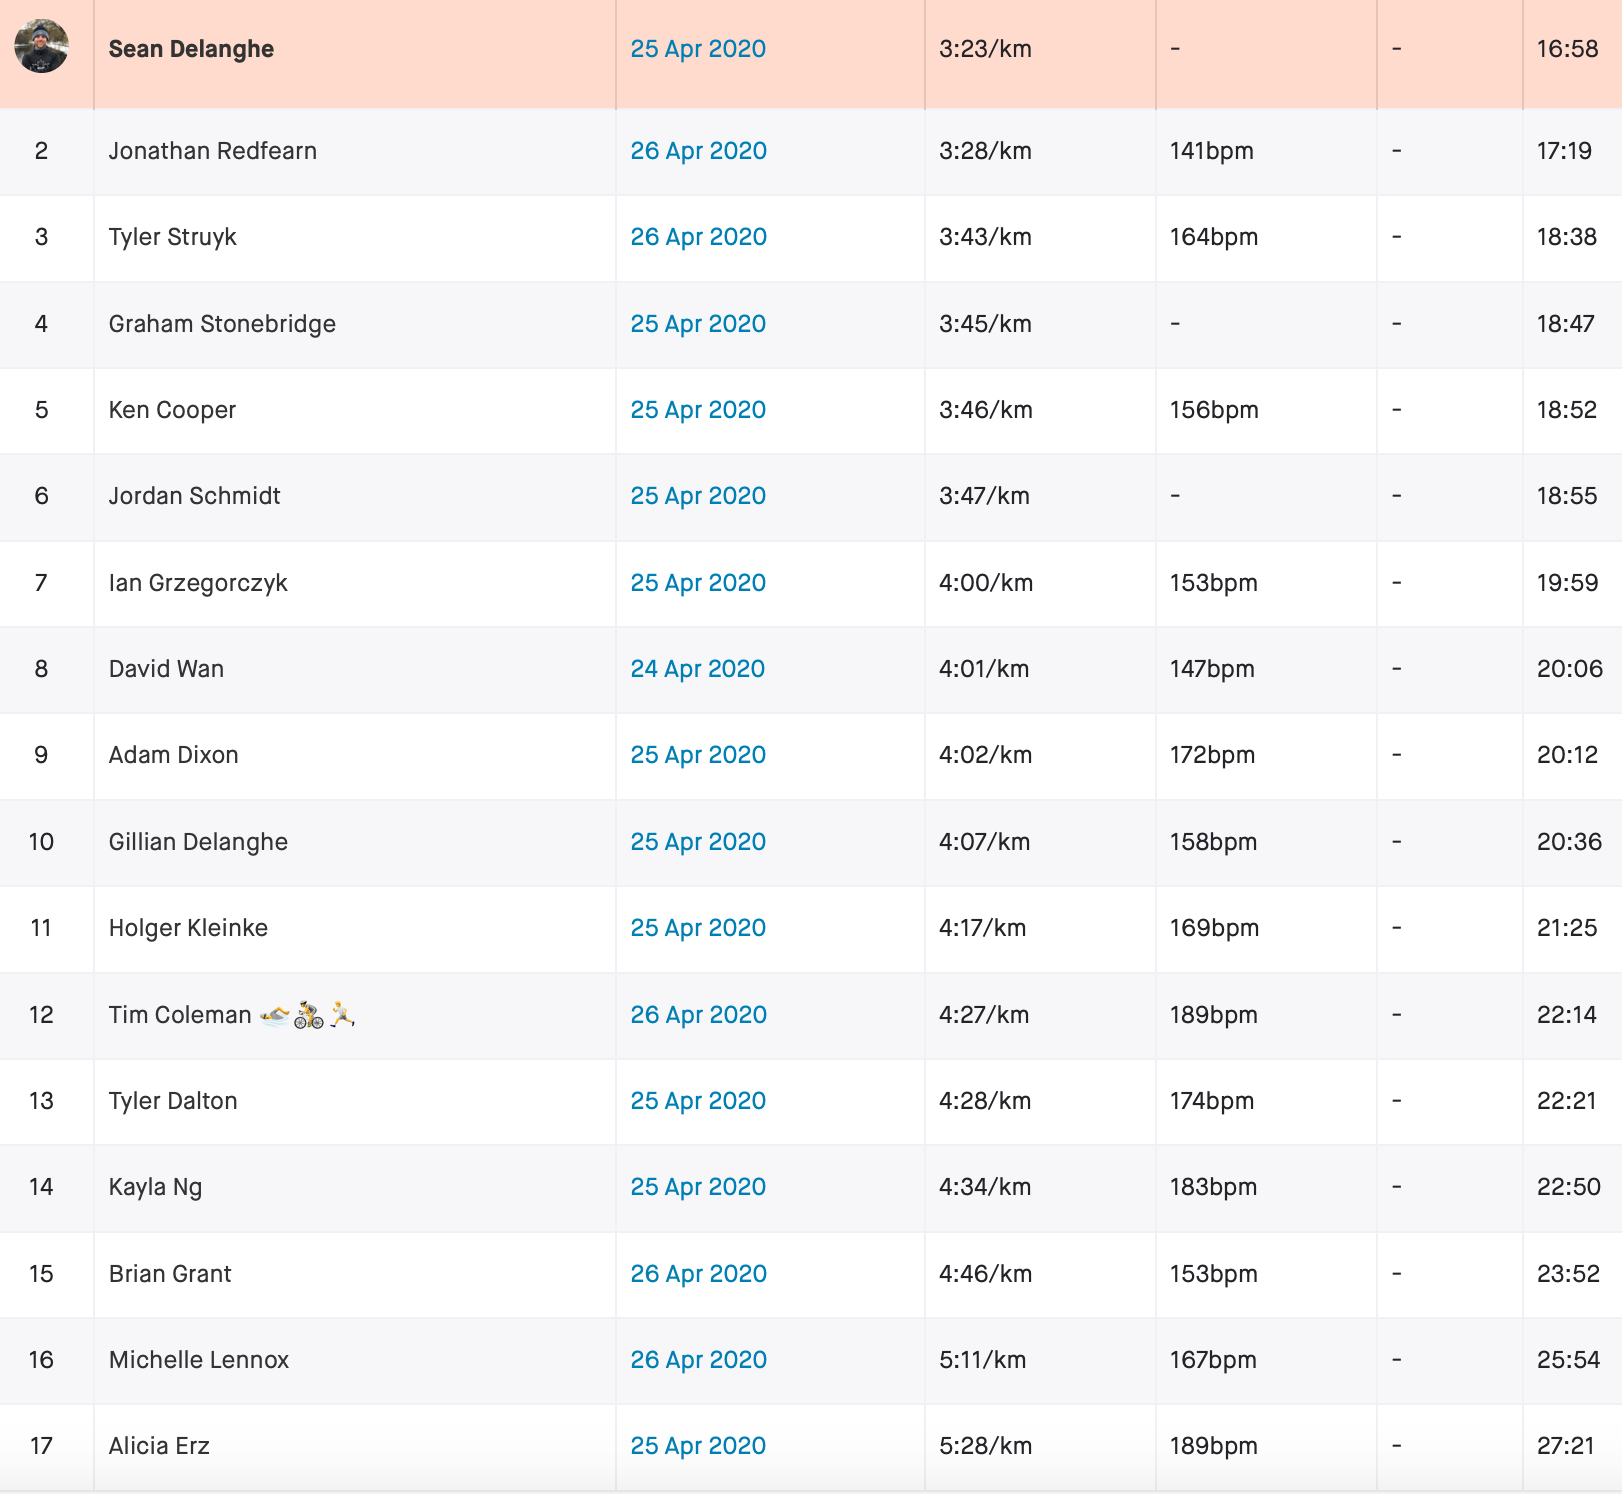Select the name Ken Cooper
The width and height of the screenshot is (1622, 1494).
pos(172,410)
